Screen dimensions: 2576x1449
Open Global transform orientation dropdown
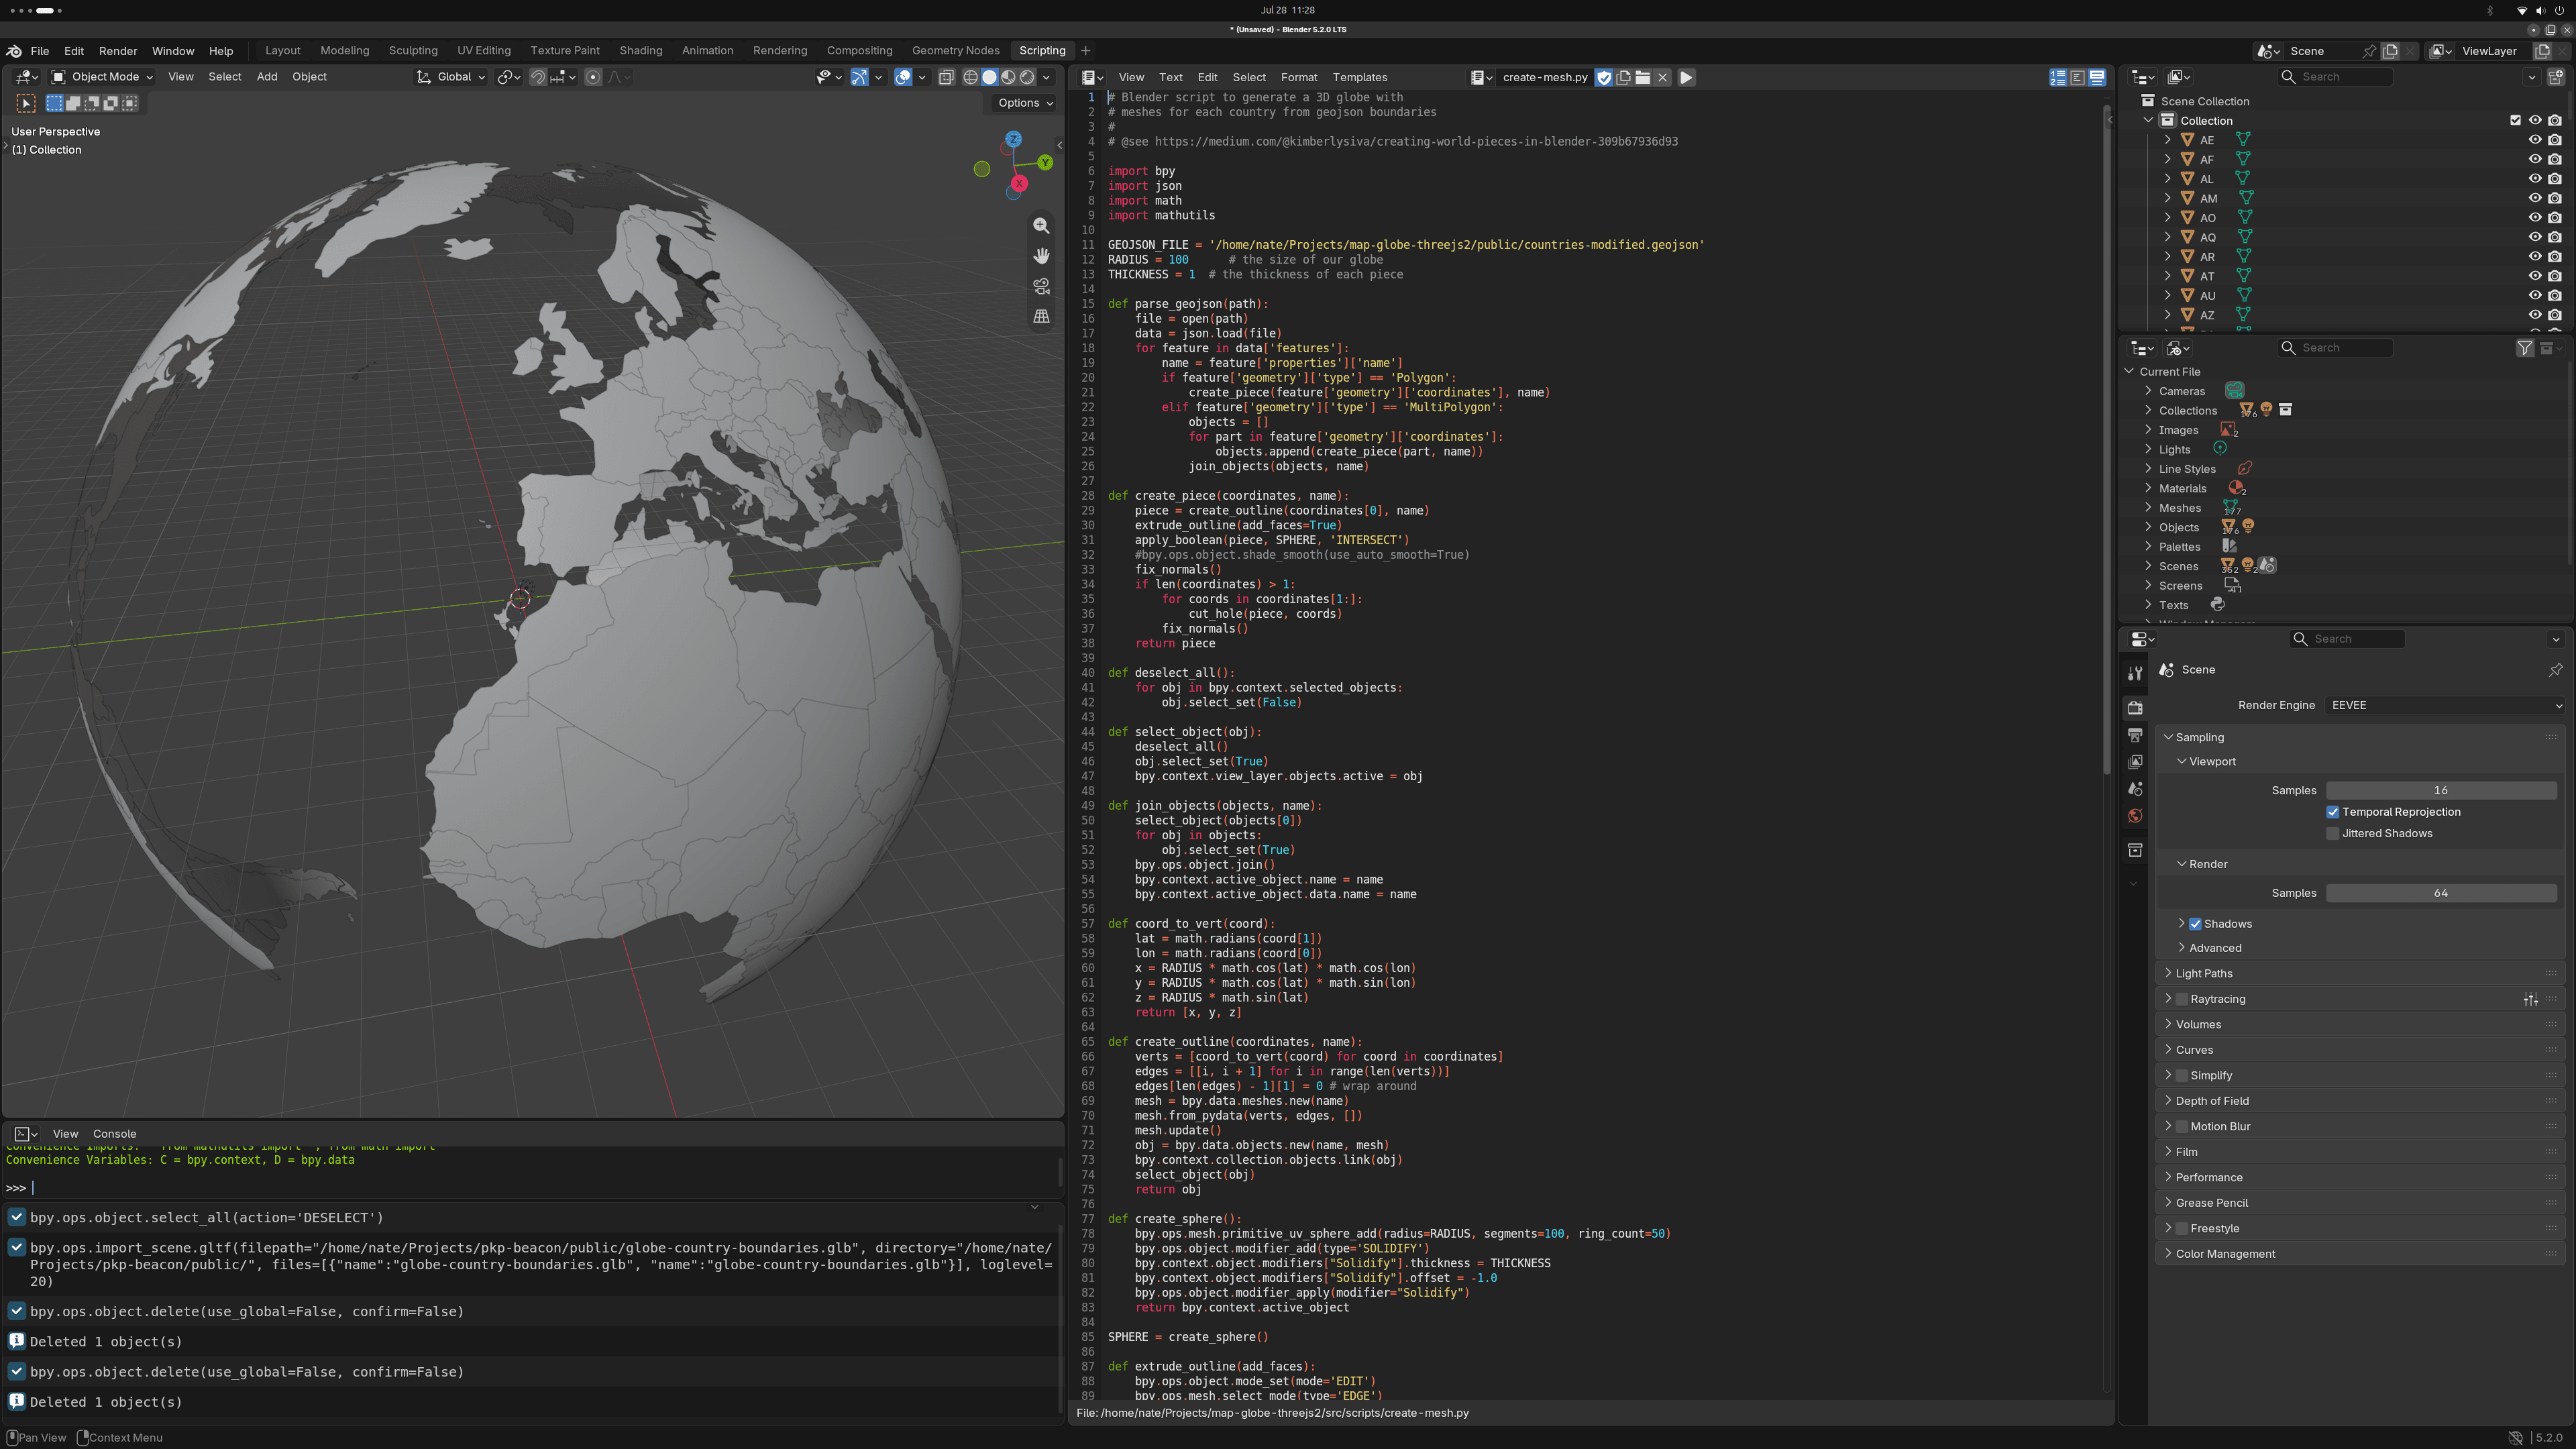pyautogui.click(x=451, y=77)
